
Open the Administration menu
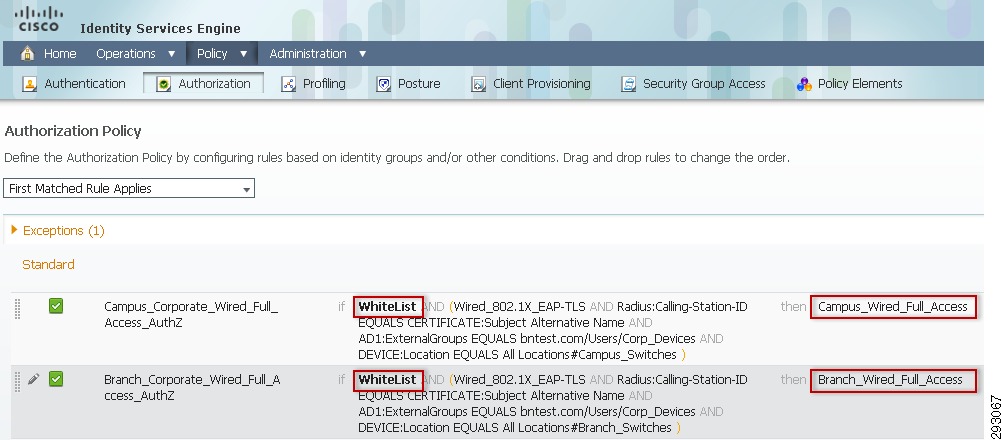coord(308,54)
